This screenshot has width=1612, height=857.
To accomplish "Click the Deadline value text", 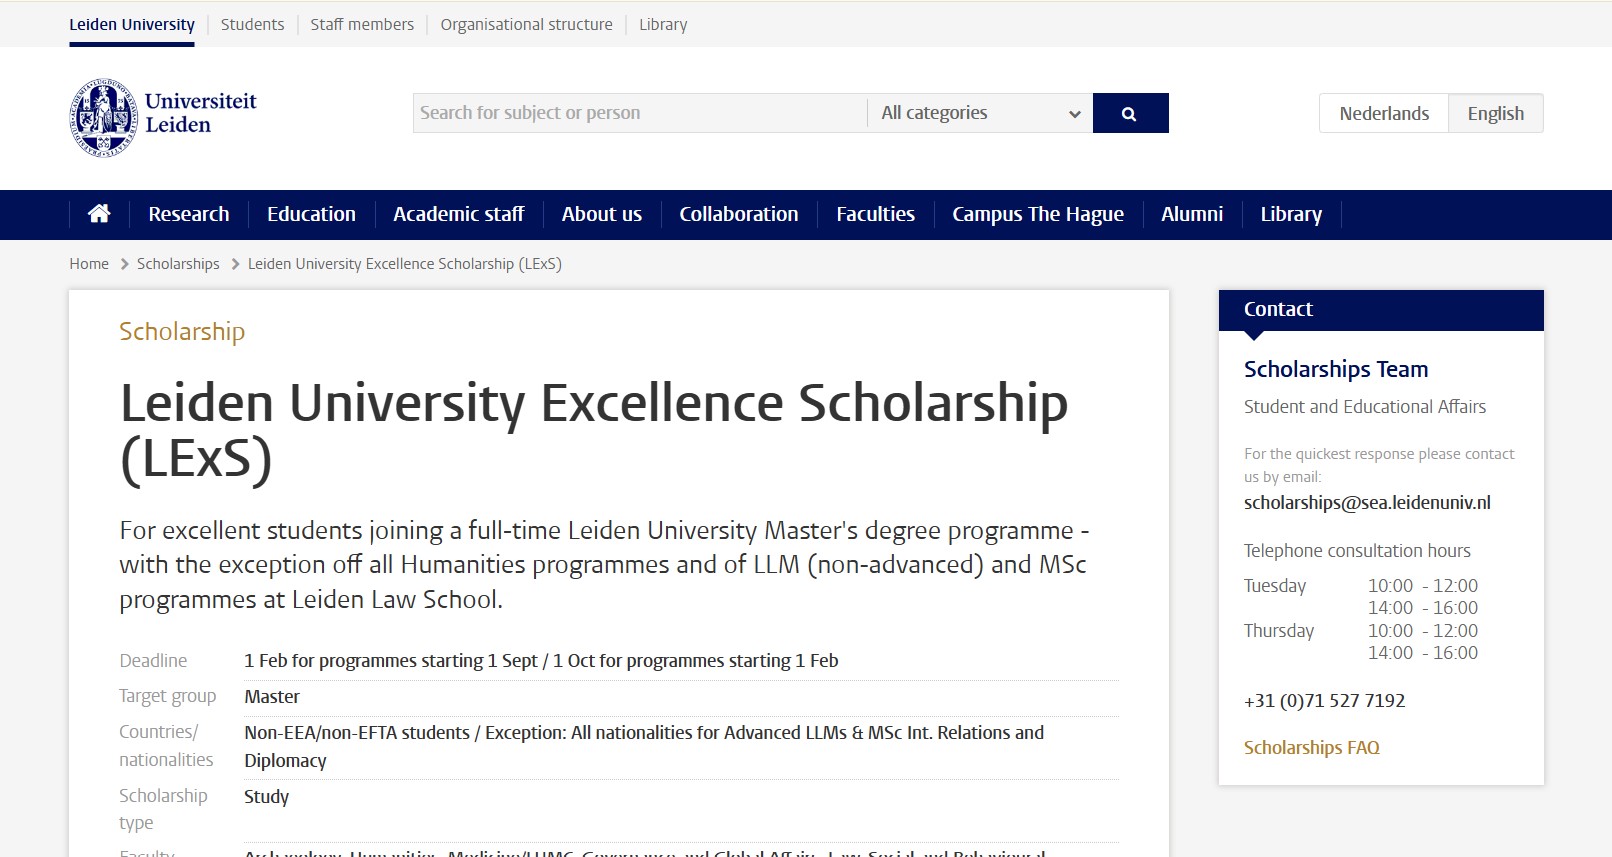I will click(x=541, y=661).
